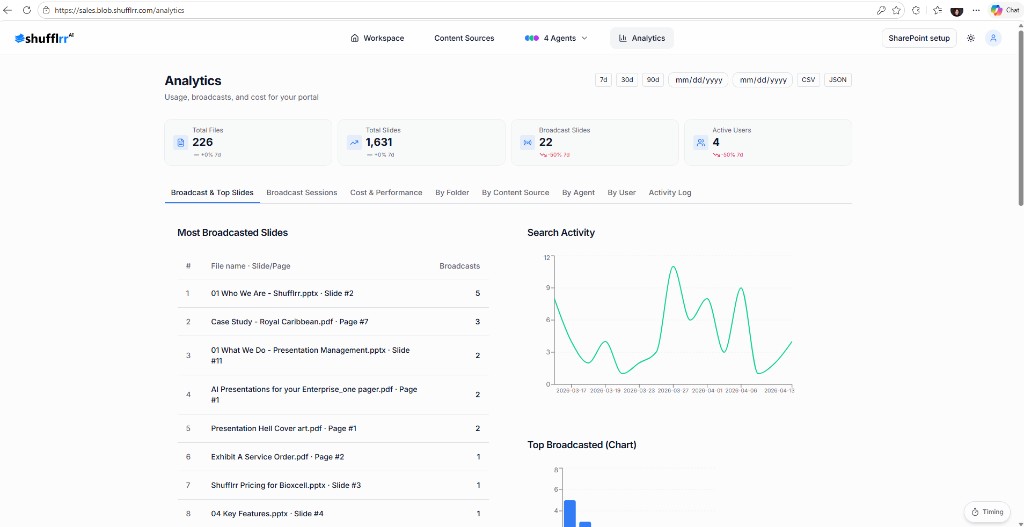Bookmark this page with the star icon
Viewport: 1024px width, 527px height.
click(x=897, y=10)
